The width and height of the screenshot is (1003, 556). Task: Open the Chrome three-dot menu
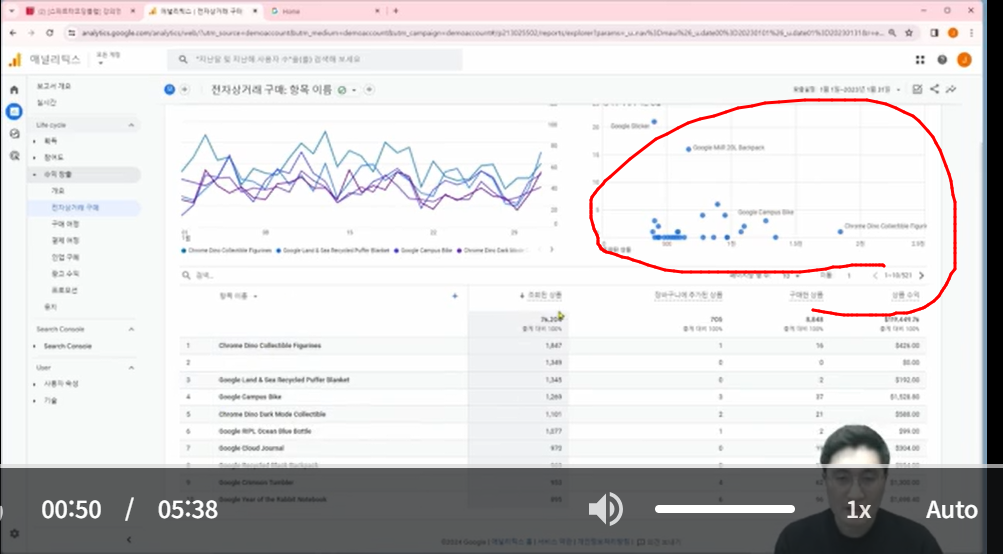coord(971,33)
